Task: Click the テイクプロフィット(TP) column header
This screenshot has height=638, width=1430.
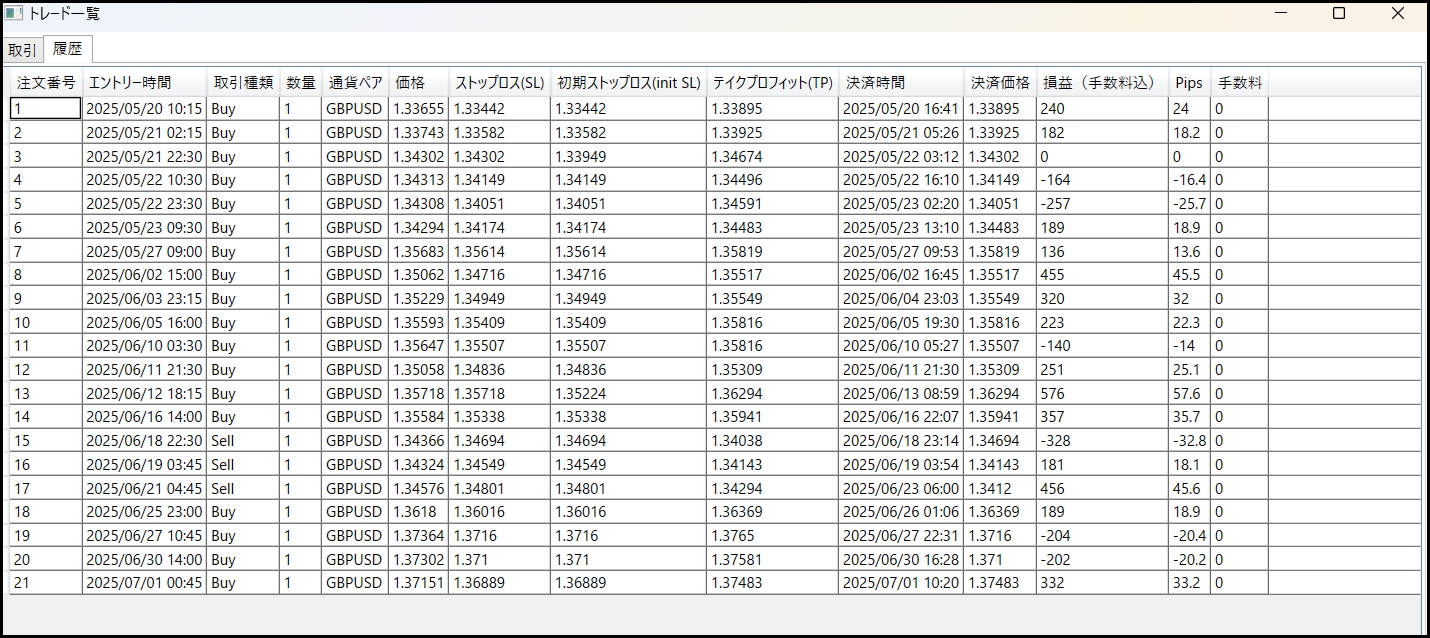Action: click(772, 83)
